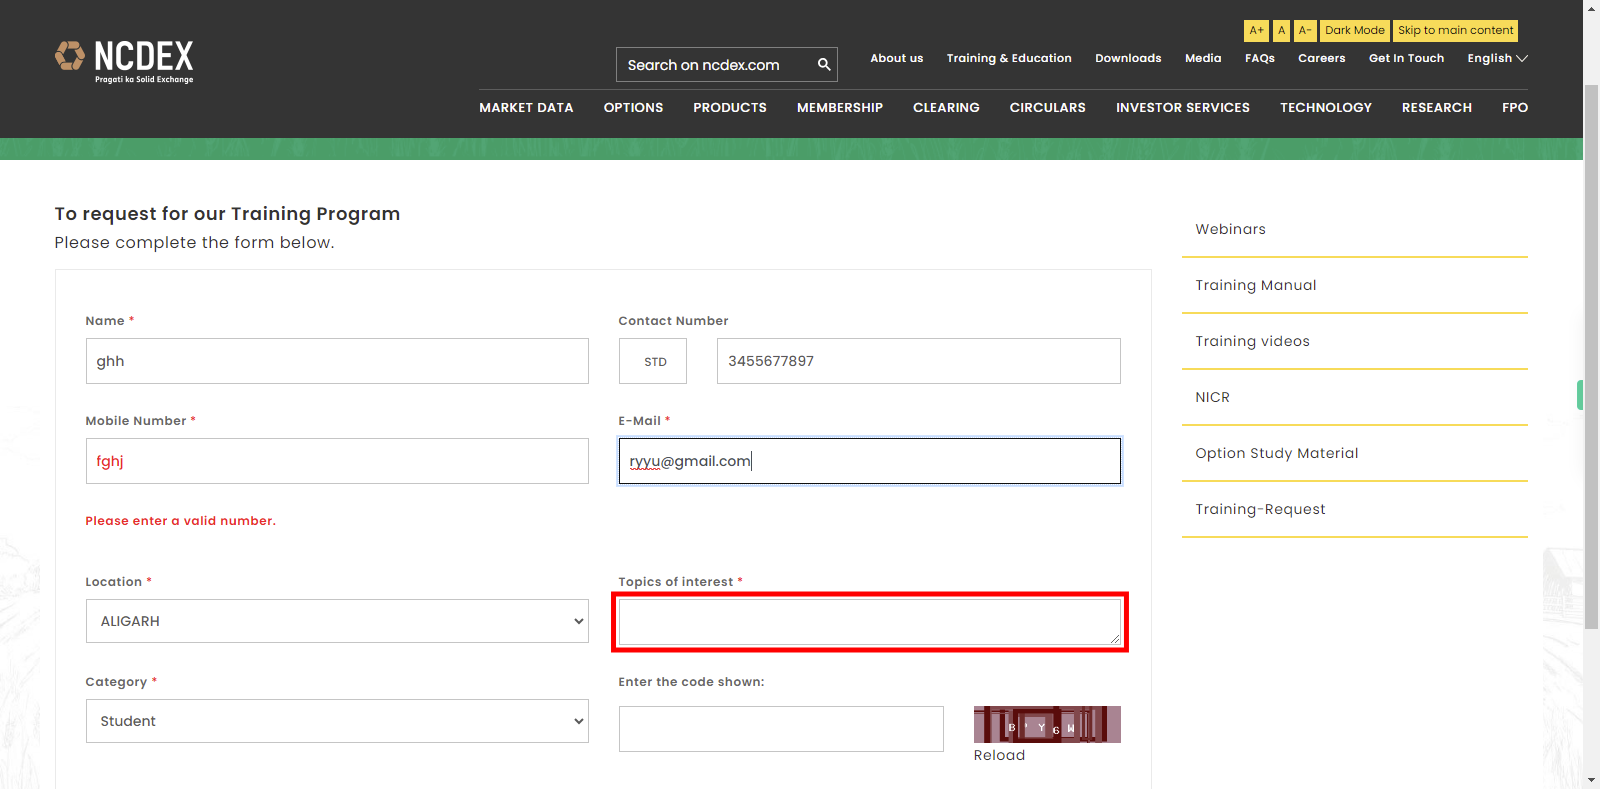Click 'To request for our Training Program' heading
Image resolution: width=1600 pixels, height=789 pixels.
227,214
